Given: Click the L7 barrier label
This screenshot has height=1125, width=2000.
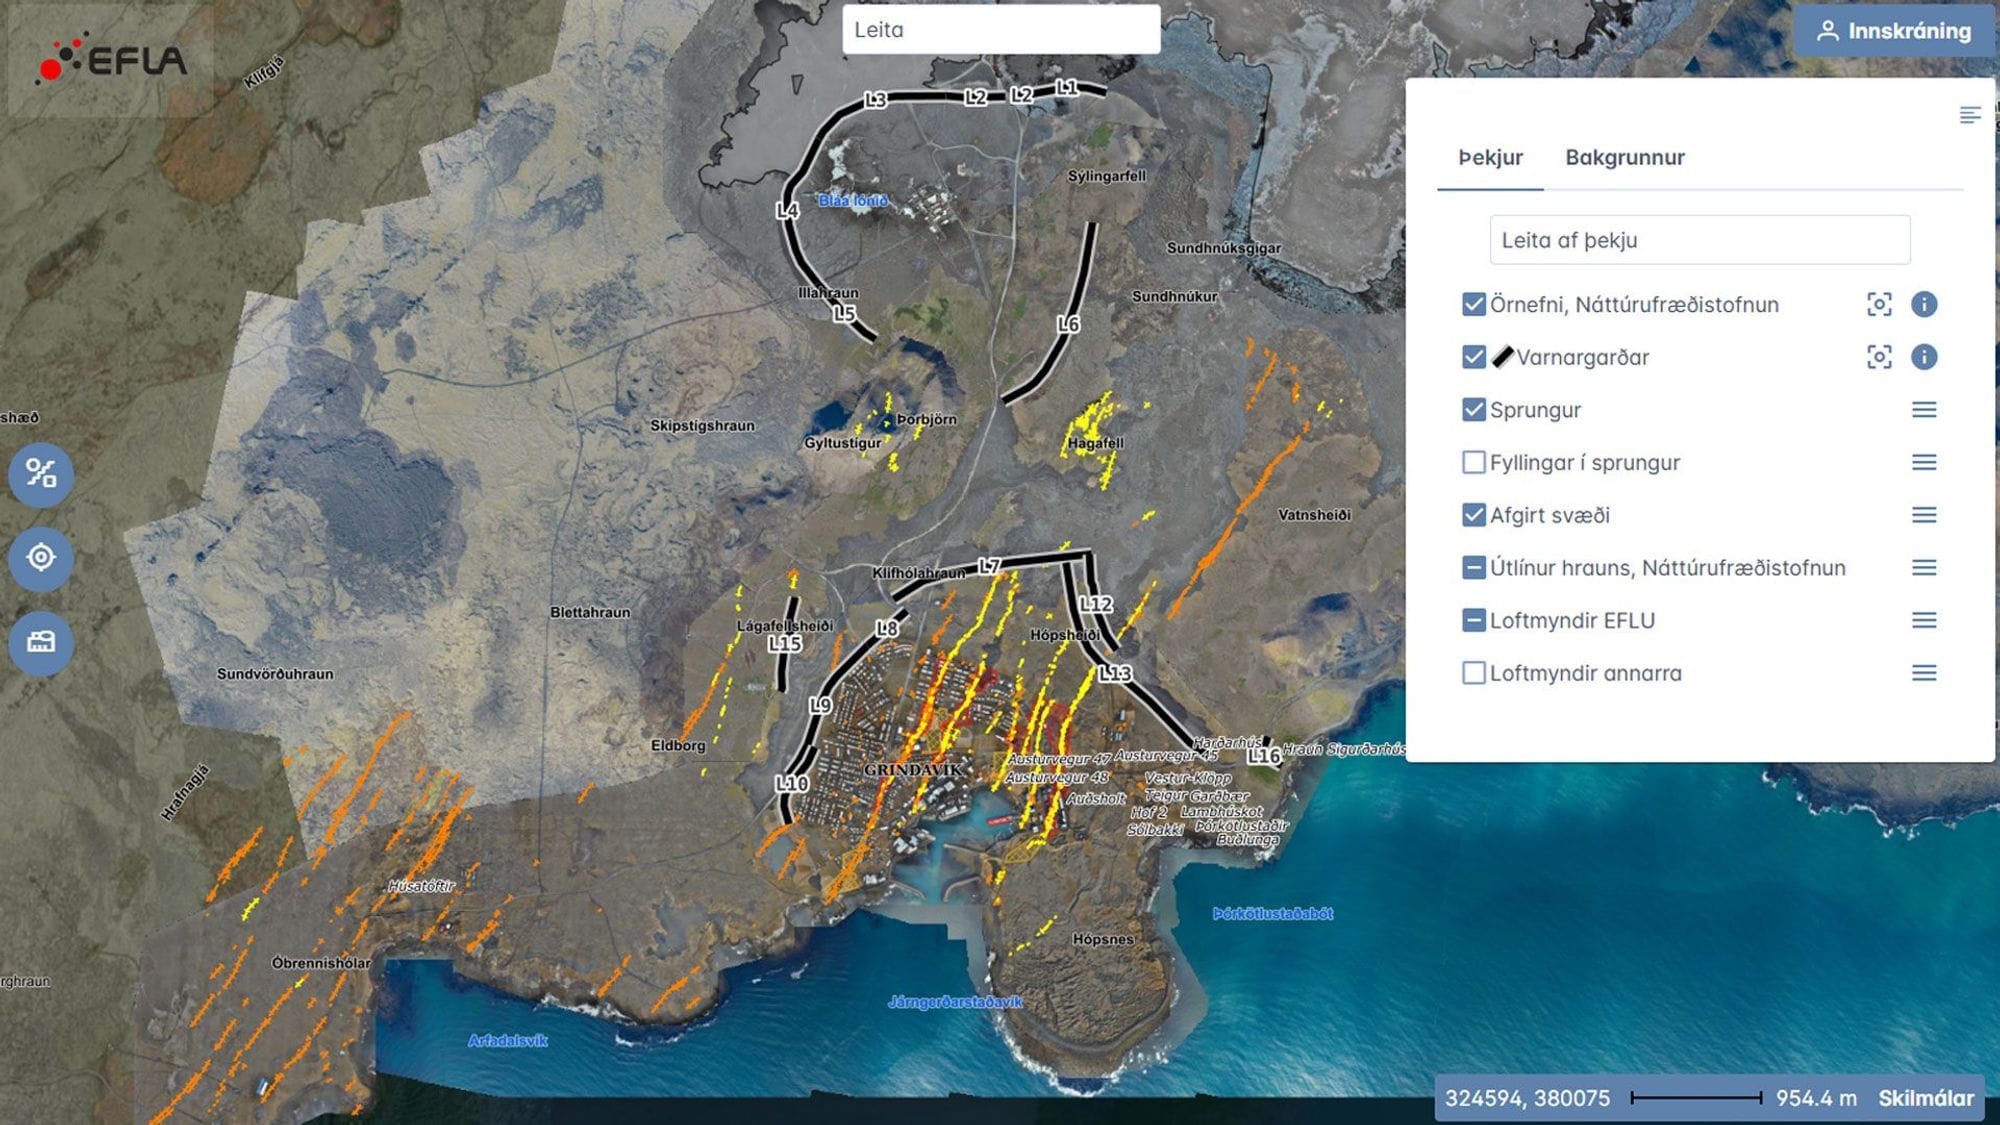Looking at the screenshot, I should click(x=989, y=566).
